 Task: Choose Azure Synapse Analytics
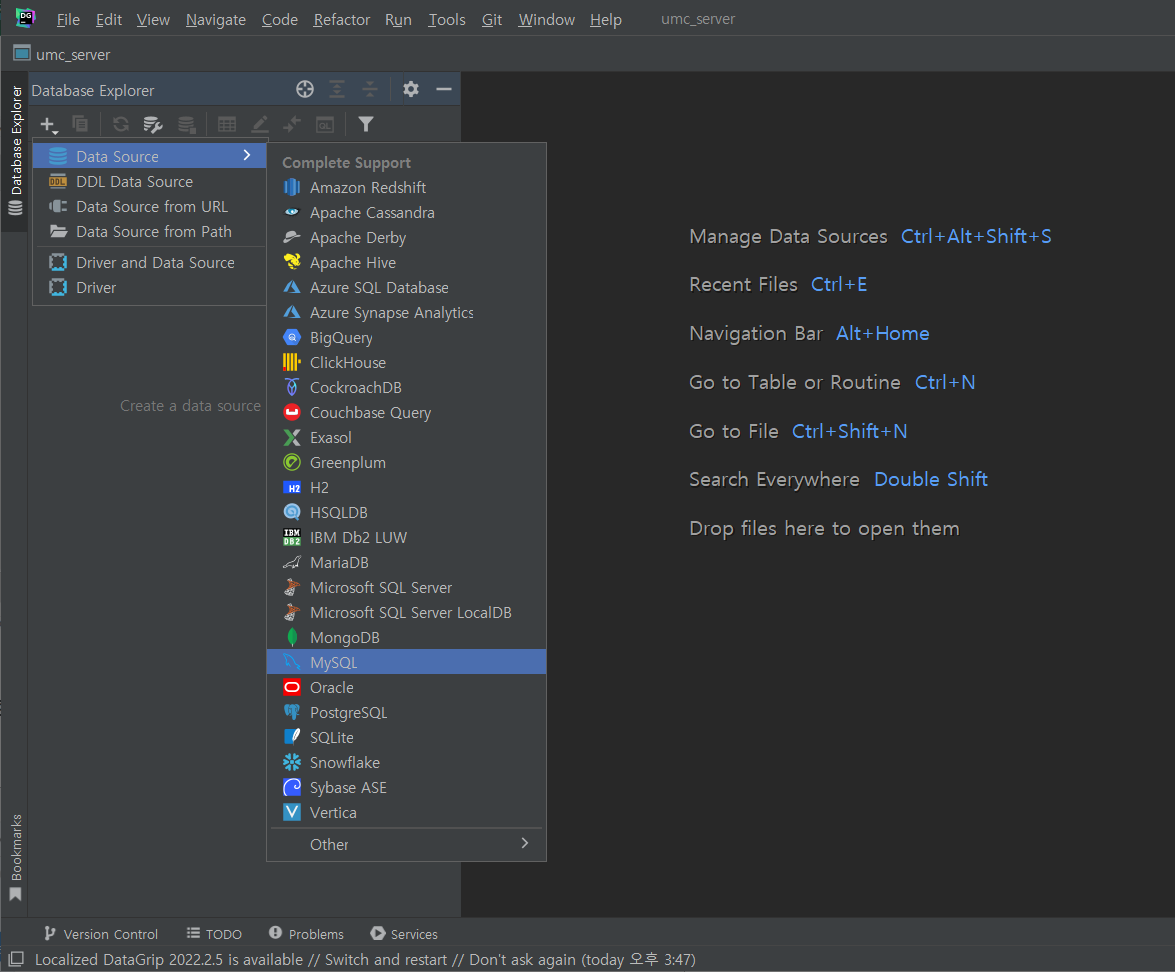tap(406, 313)
